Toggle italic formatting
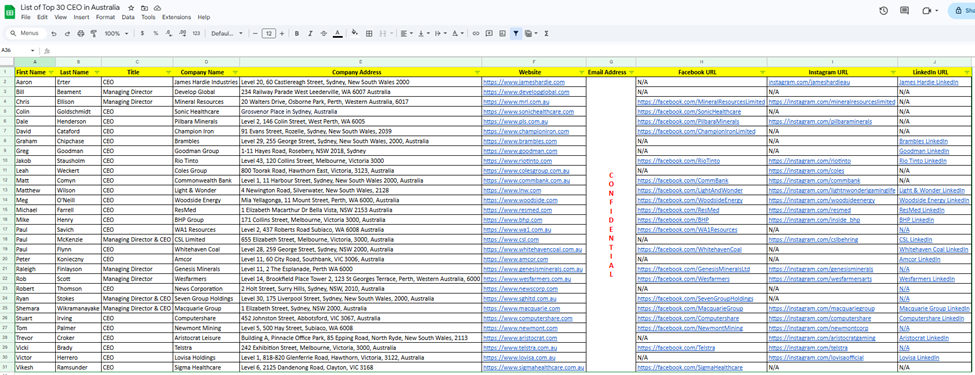Image resolution: width=975 pixels, height=375 pixels. [310, 33]
